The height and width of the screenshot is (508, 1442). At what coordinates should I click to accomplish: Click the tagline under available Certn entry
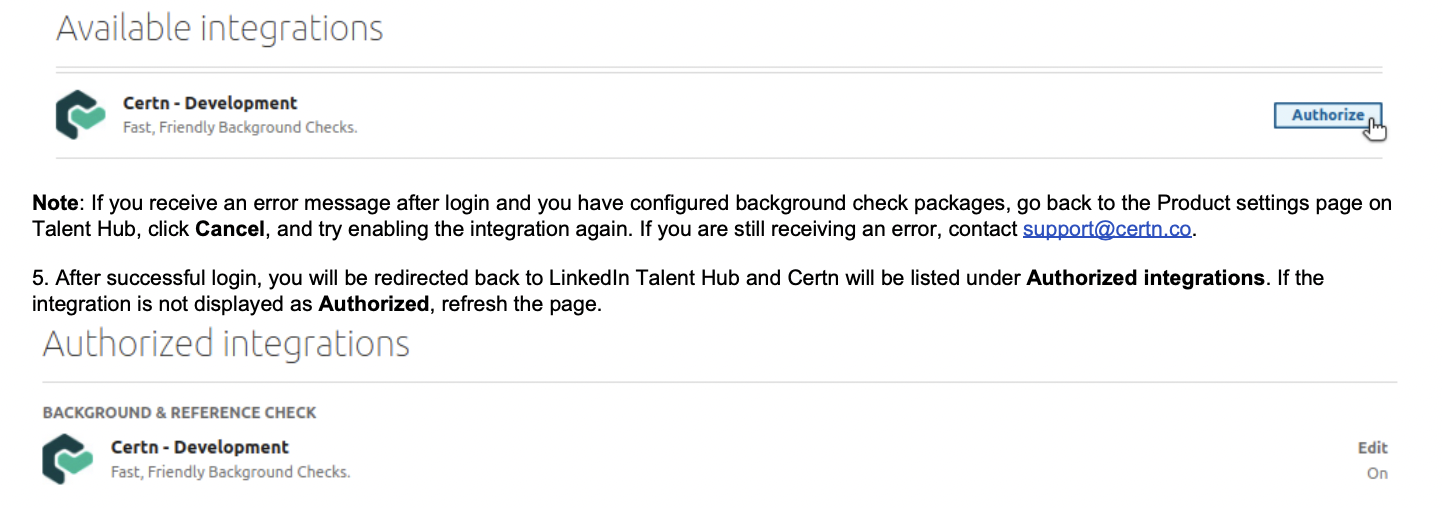pos(240,128)
